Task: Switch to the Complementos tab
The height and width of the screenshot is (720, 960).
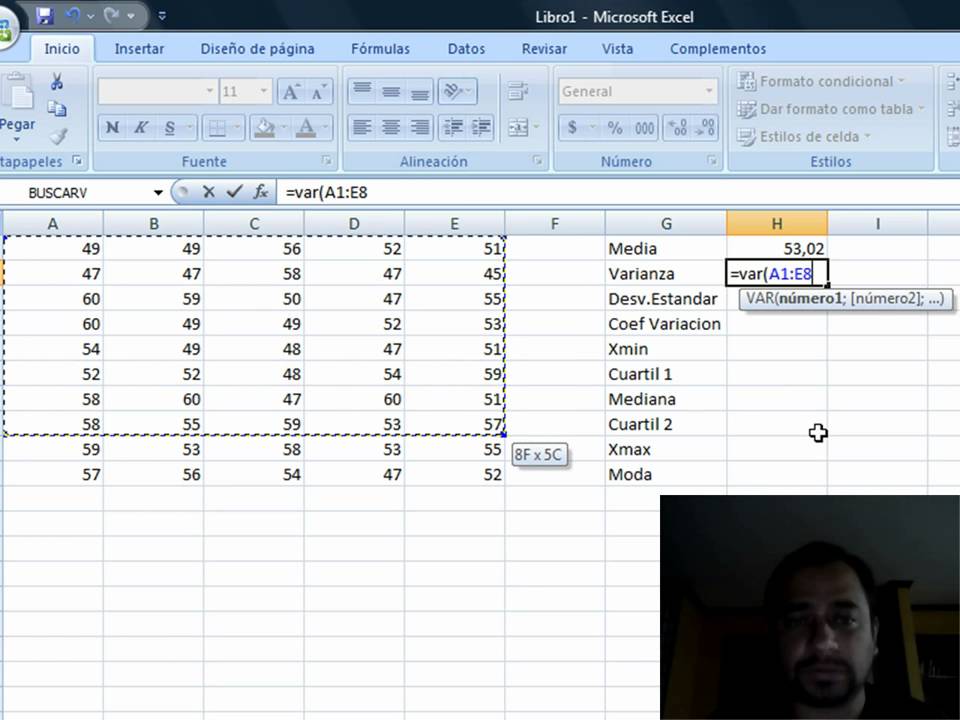Action: [x=718, y=48]
